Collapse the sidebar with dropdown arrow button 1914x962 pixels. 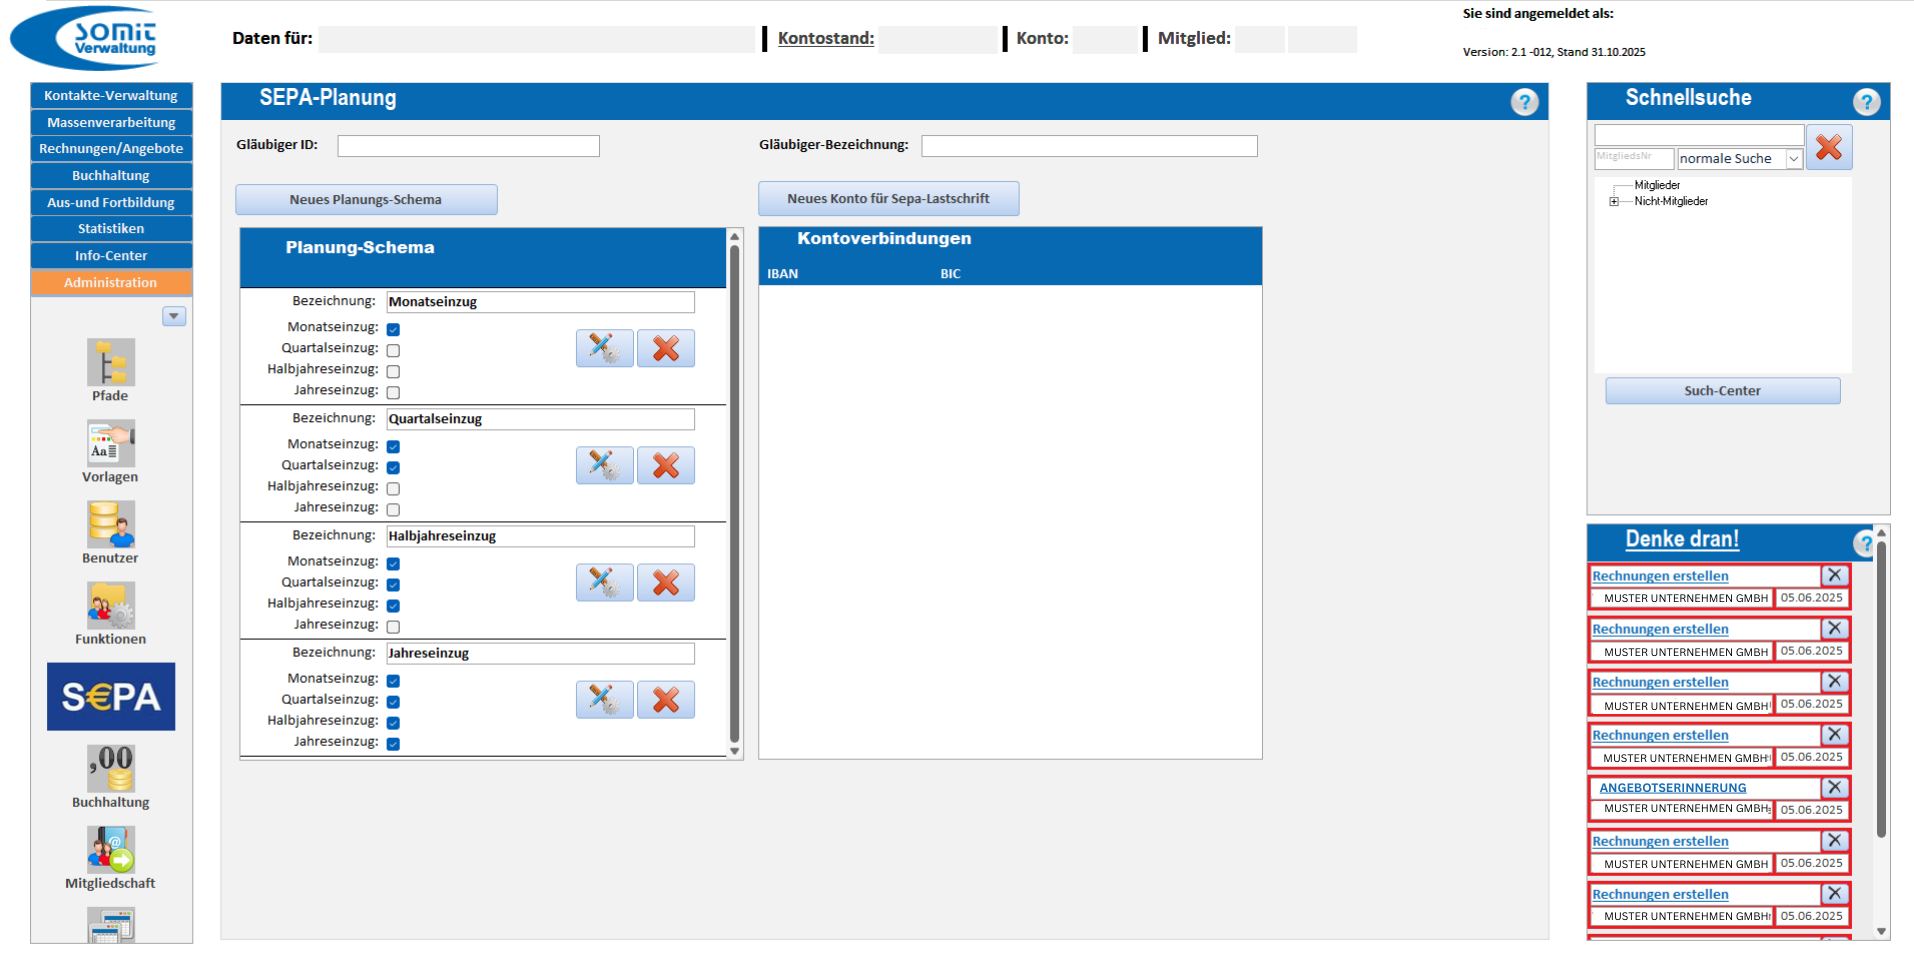pos(174,316)
